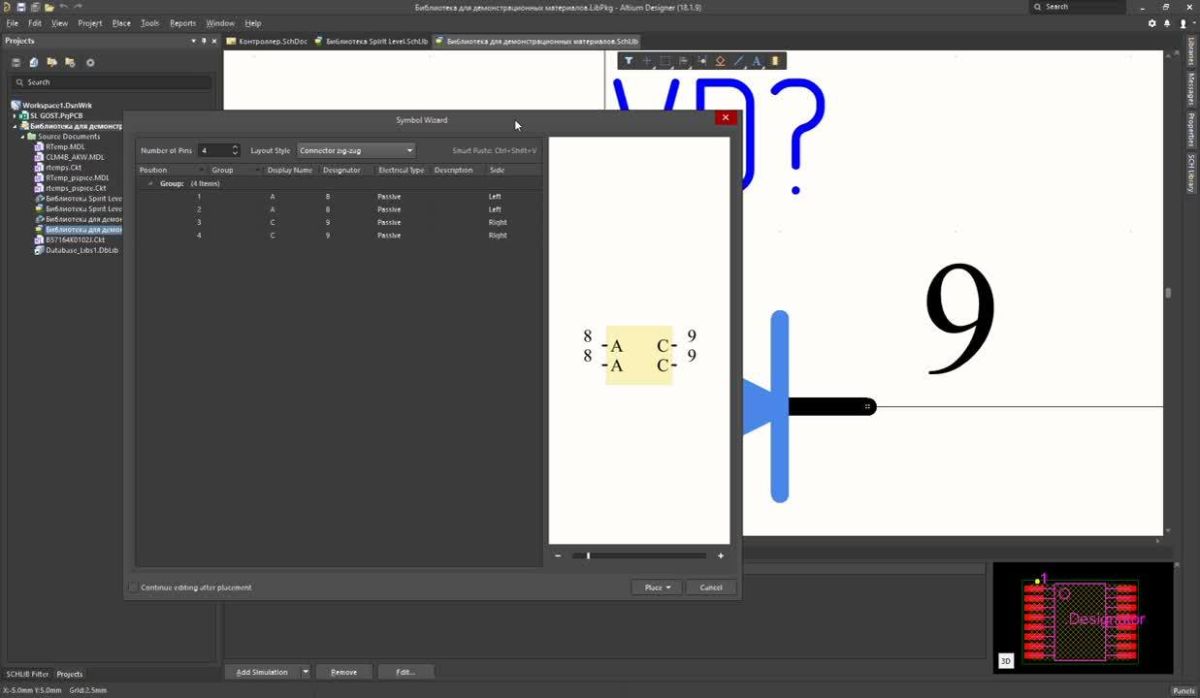
Task: Use the selection filter arrow tool
Action: (x=628, y=60)
